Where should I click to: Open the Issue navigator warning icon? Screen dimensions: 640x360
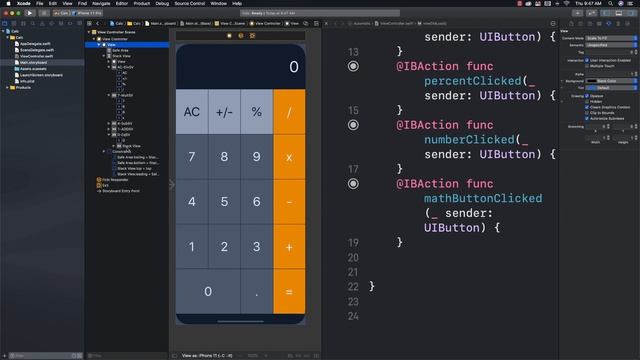(42, 24)
